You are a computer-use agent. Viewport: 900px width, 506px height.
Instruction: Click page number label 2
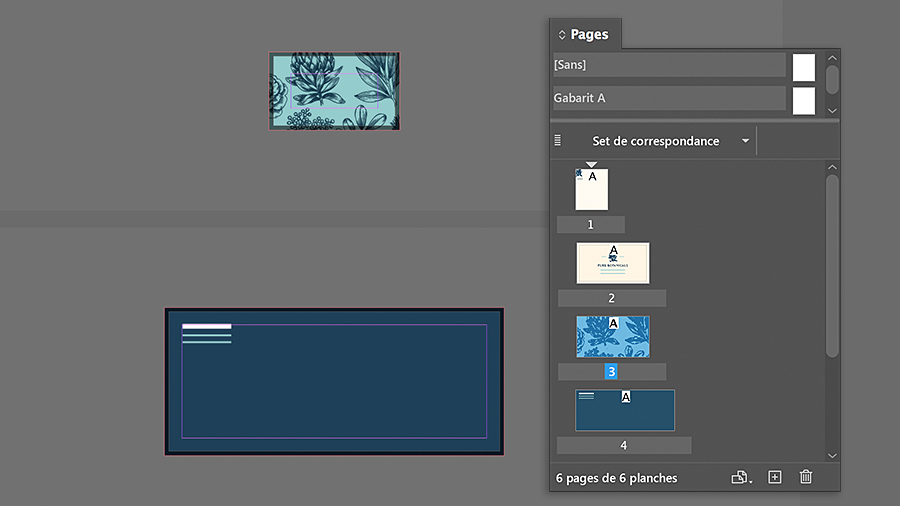[x=612, y=298]
